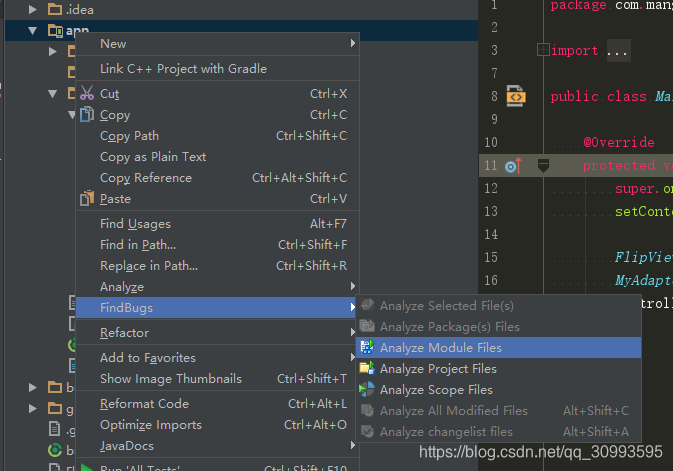Open the New submenu arrow

[352, 43]
